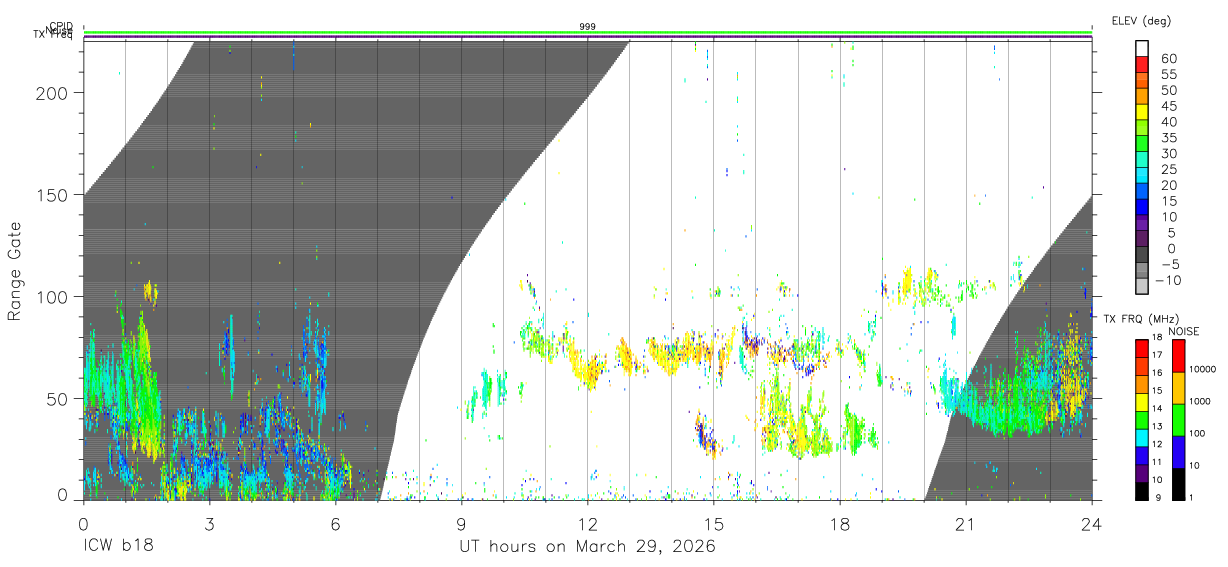
Task: Click the cyan 20–25 degree elevation swatch
Action: click(x=1142, y=175)
